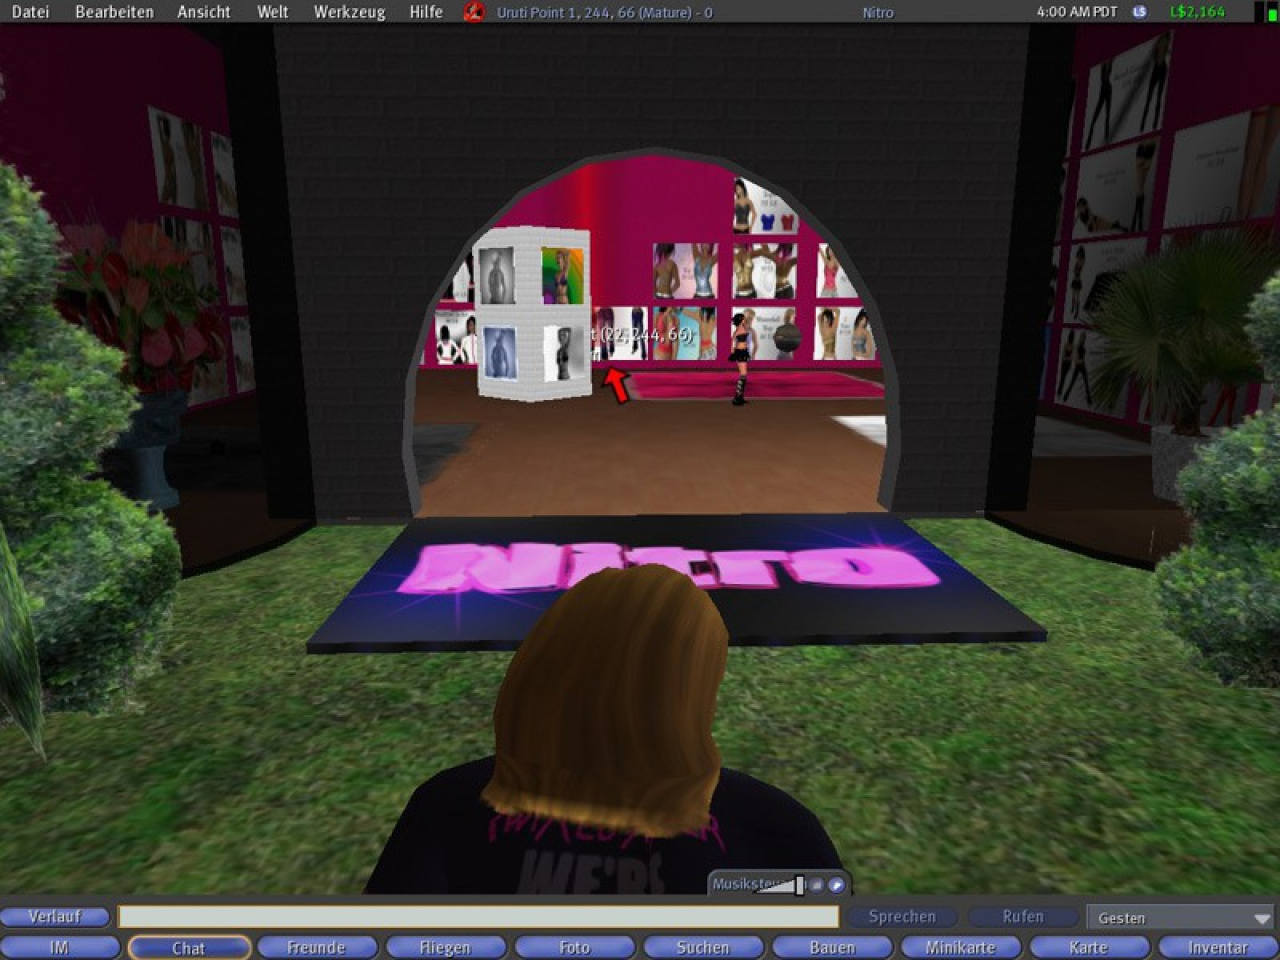The width and height of the screenshot is (1280, 960).
Task: Open the Suchen window
Action: click(703, 947)
